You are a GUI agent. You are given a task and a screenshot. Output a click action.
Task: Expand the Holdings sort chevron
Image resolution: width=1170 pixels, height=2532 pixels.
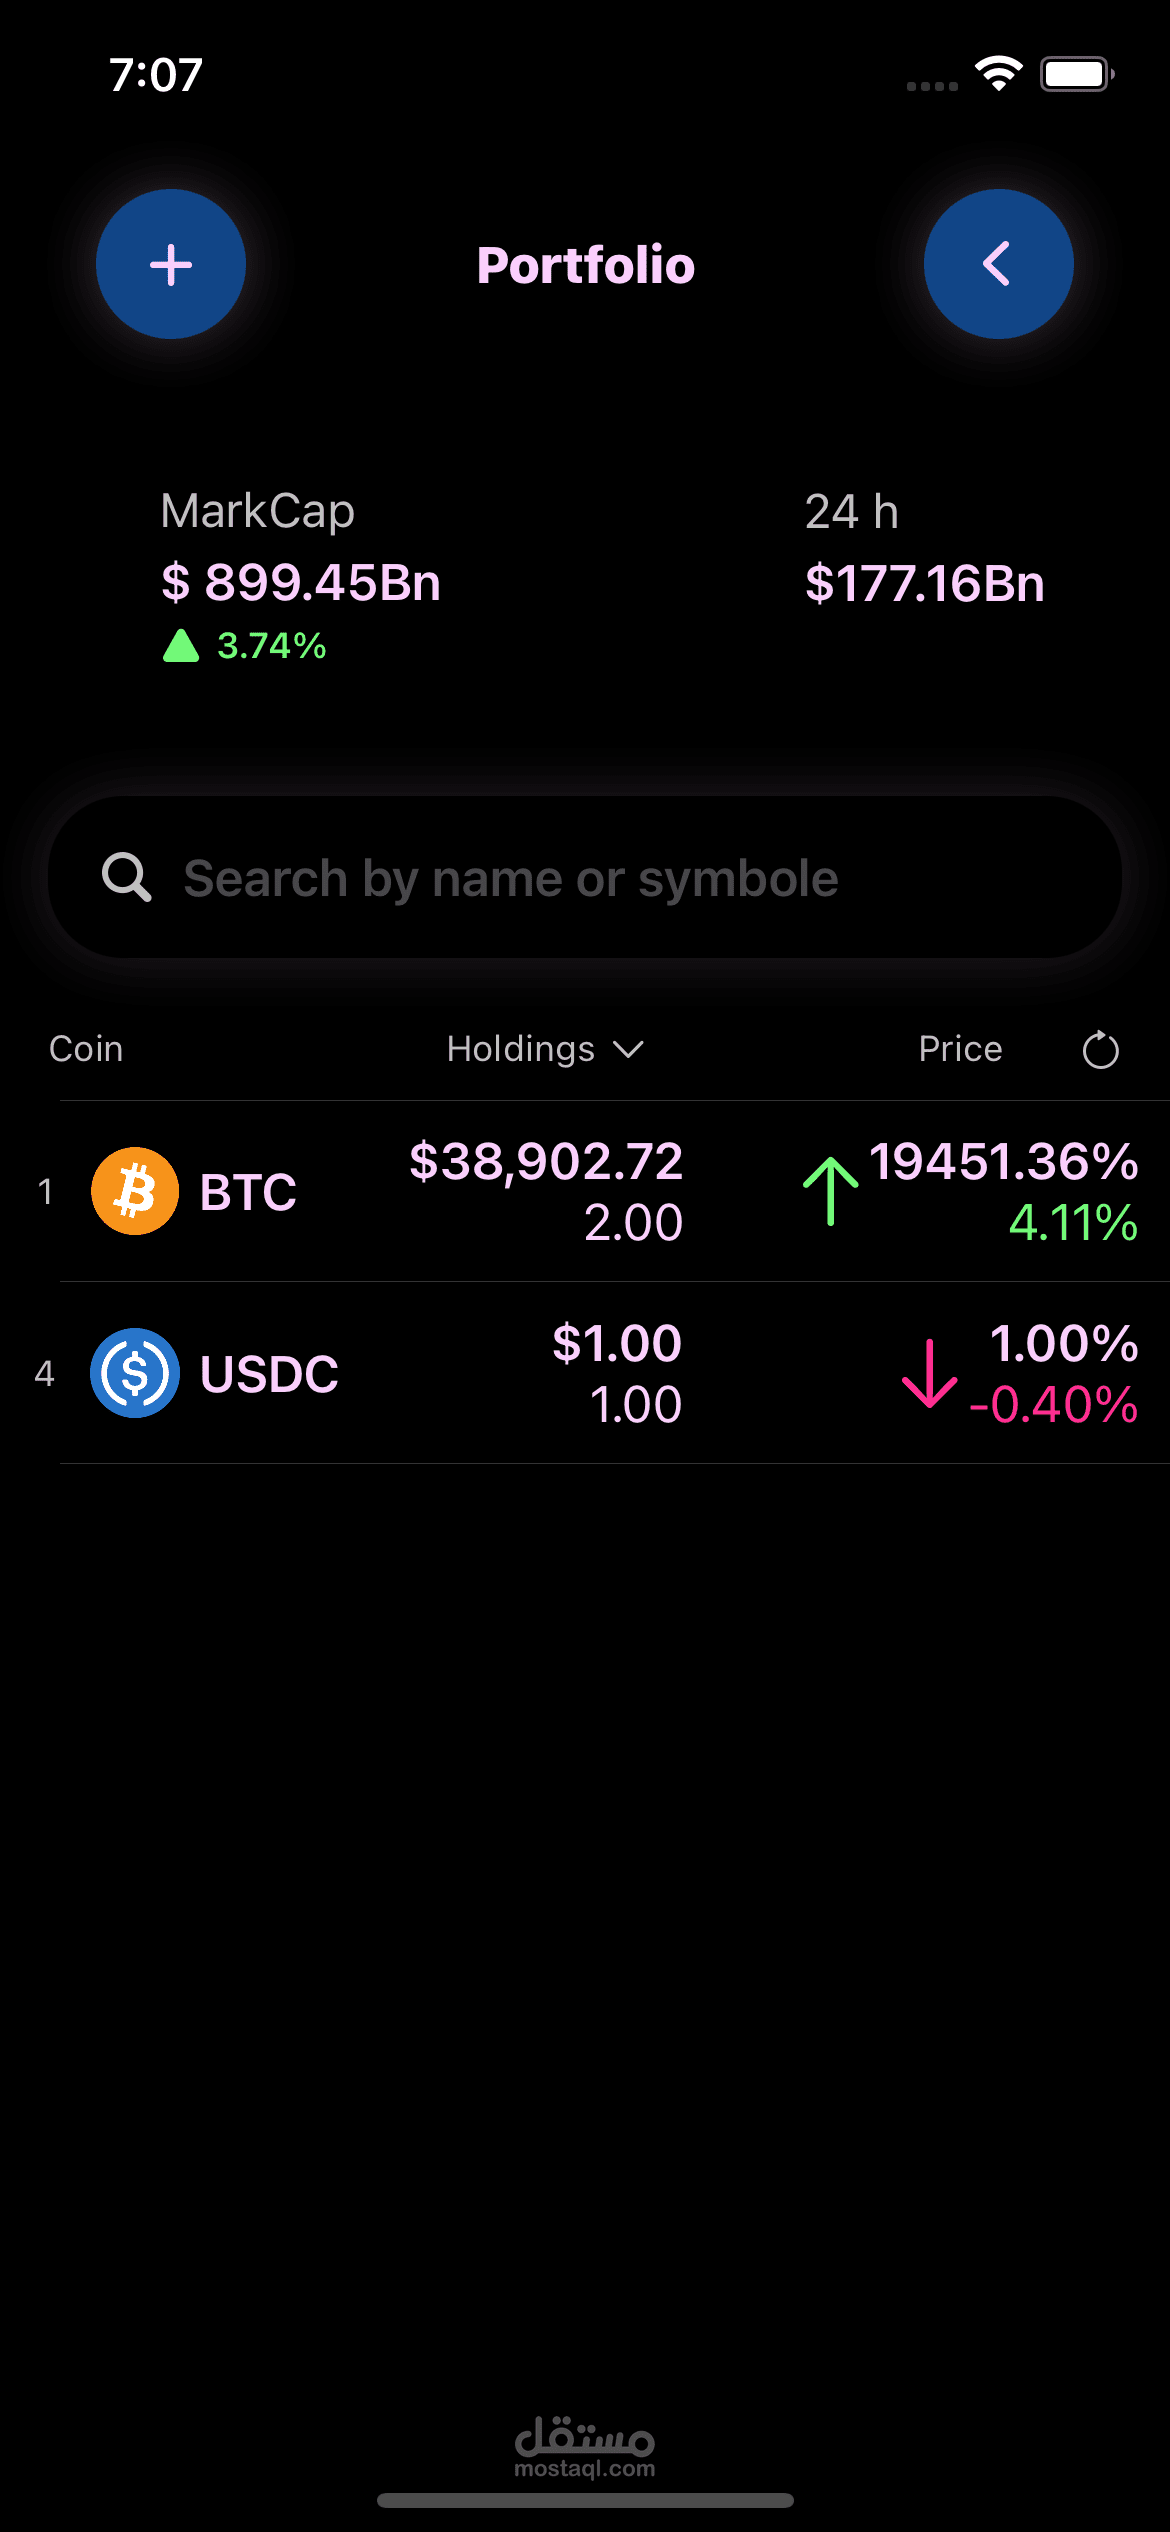click(629, 1049)
